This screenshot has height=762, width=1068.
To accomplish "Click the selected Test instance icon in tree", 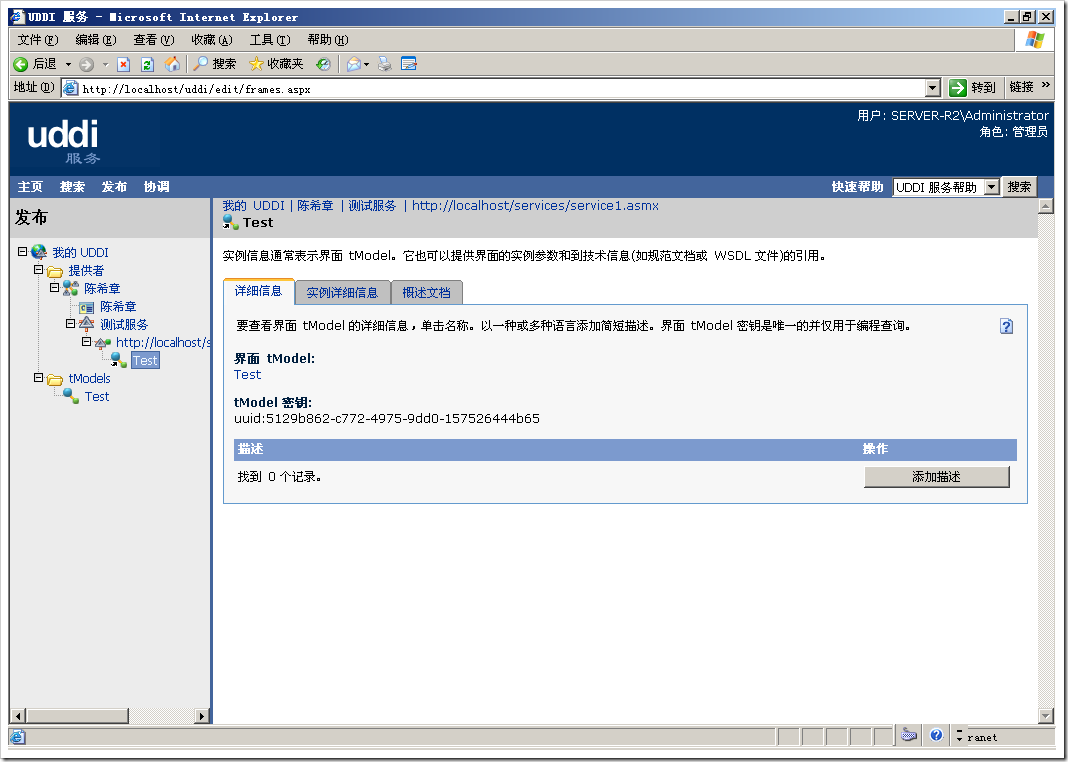I will click(x=119, y=360).
